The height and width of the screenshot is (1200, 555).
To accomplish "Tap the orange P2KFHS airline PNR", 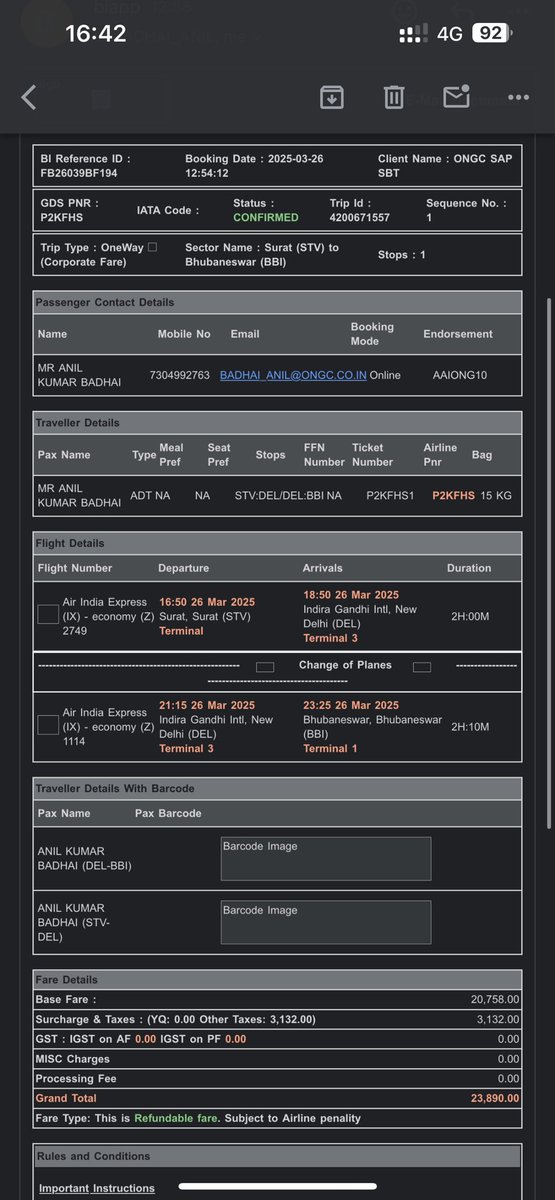I will click(453, 495).
